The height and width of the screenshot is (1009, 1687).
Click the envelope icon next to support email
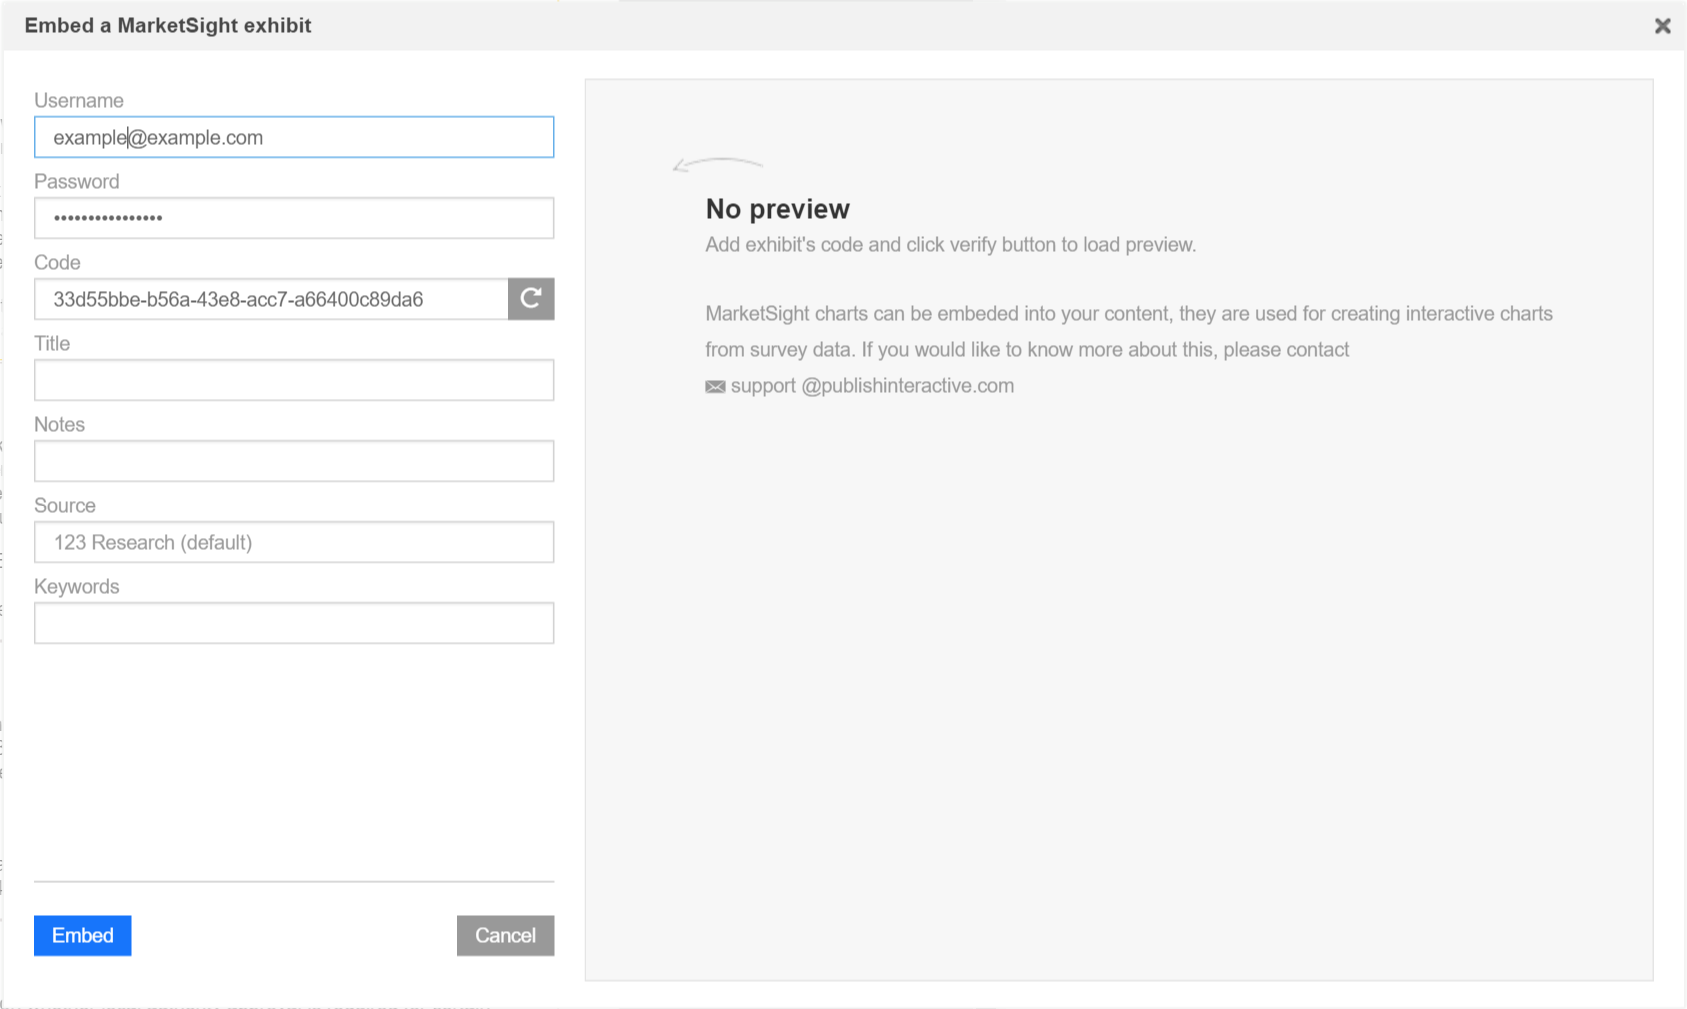point(714,386)
